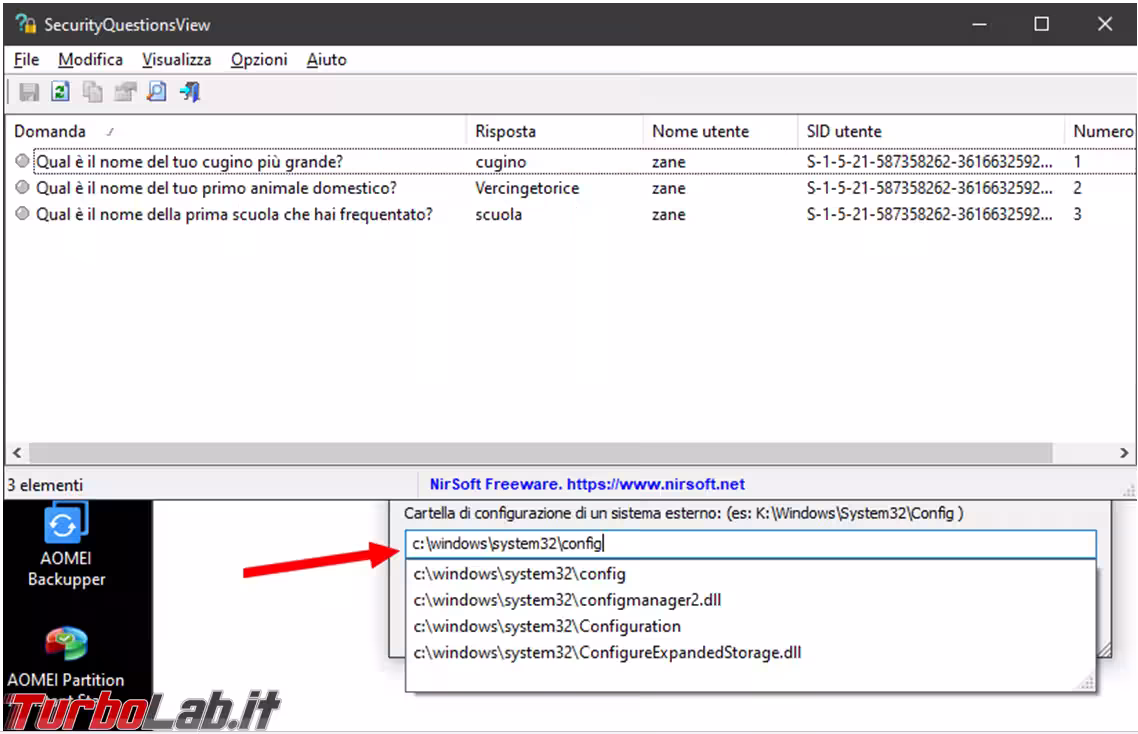The height and width of the screenshot is (734, 1138).
Task: Choose c:\windows\system32\Configuration from suggestions
Action: (x=546, y=627)
